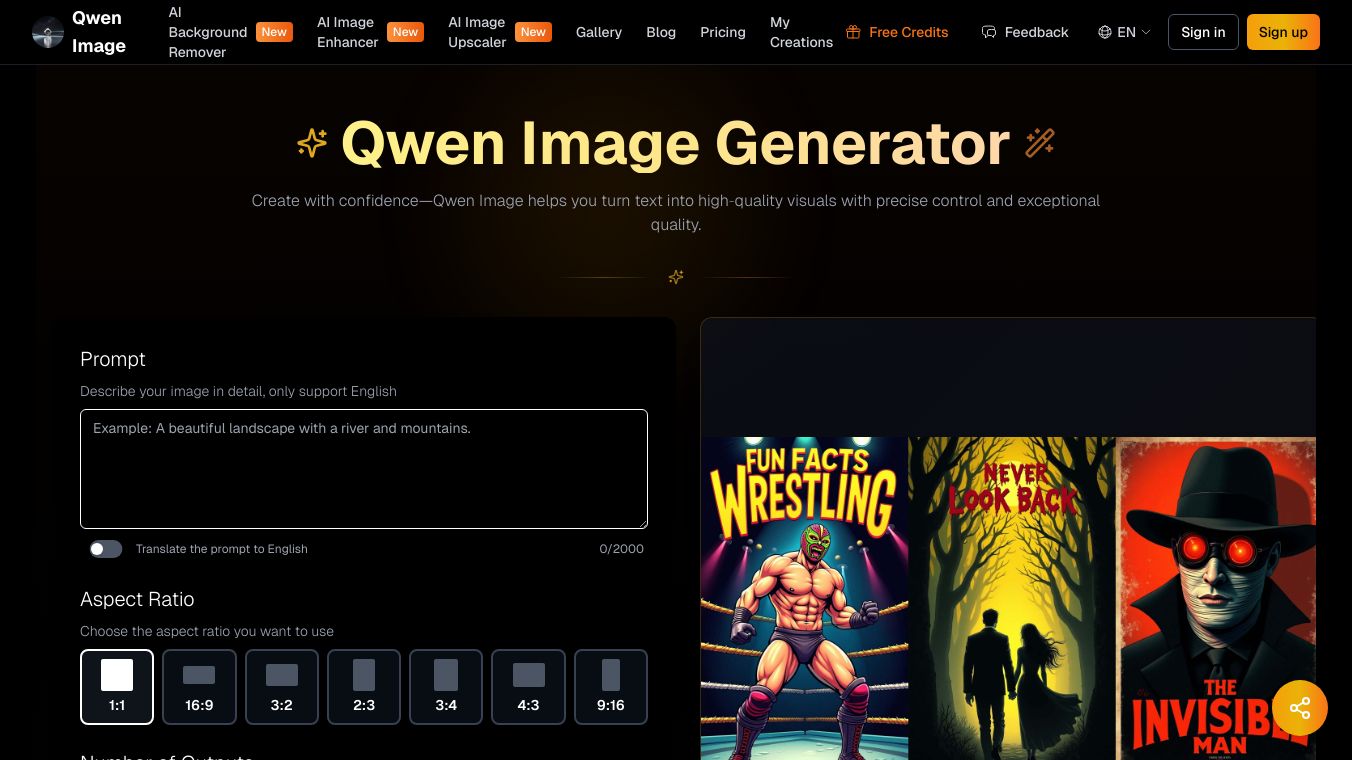Enable Translate the prompt to English toggle
Image resolution: width=1352 pixels, height=760 pixels.
(x=106, y=549)
